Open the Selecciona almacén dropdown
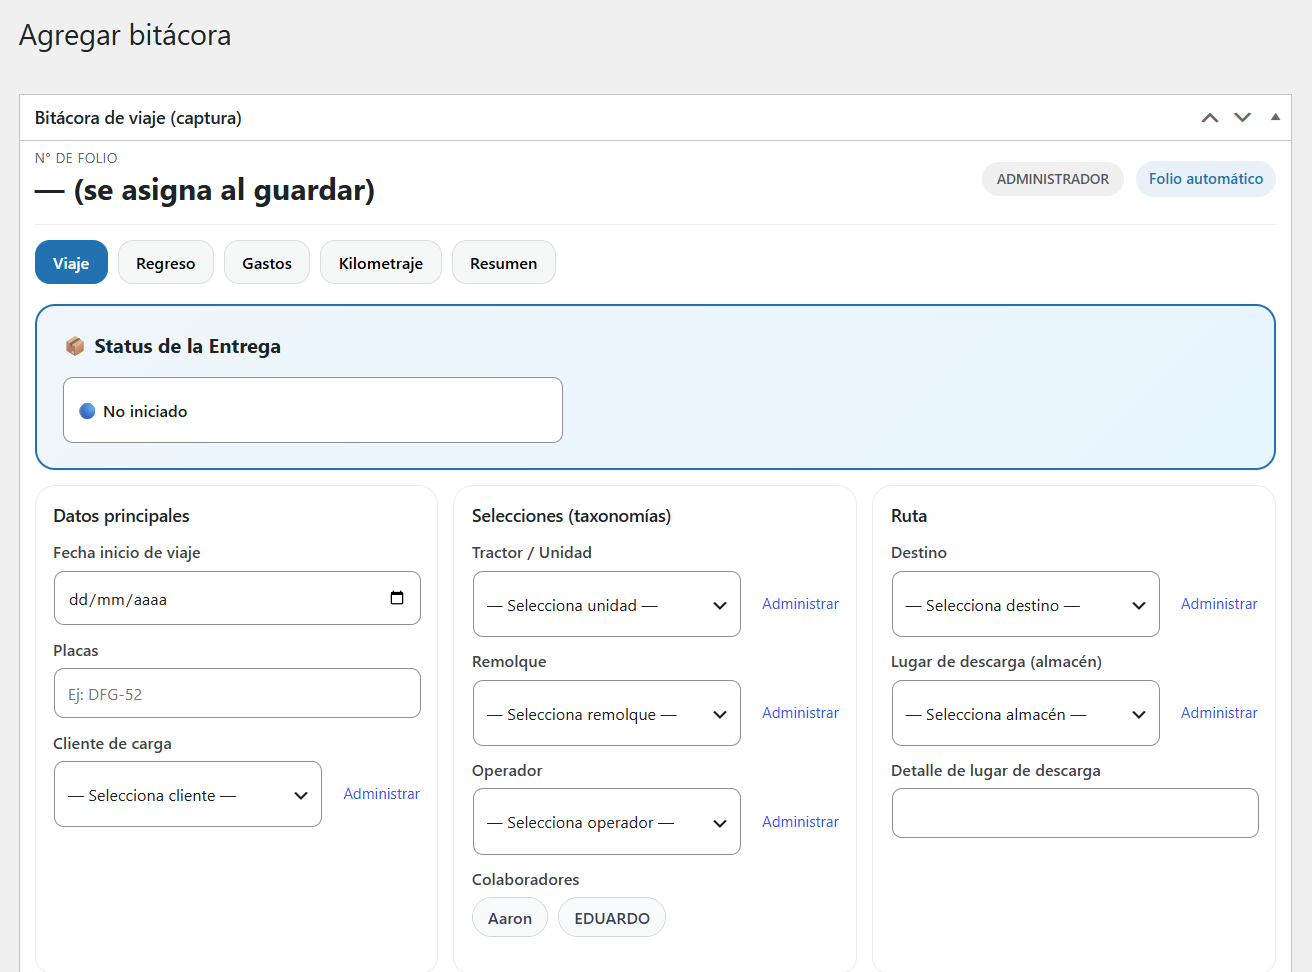Viewport: 1312px width, 972px height. click(x=1026, y=713)
